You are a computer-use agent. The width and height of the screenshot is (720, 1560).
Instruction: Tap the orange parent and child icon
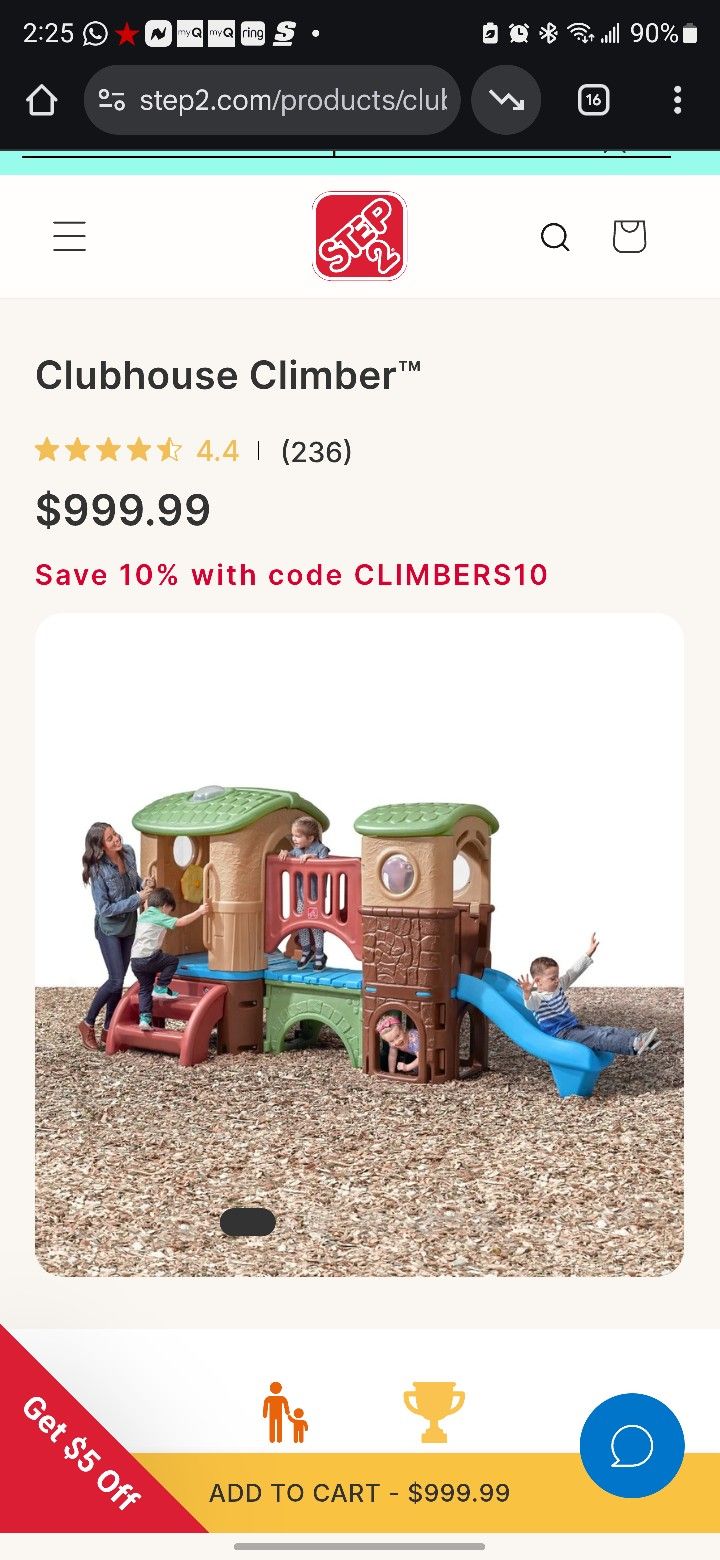pyautogui.click(x=285, y=1412)
